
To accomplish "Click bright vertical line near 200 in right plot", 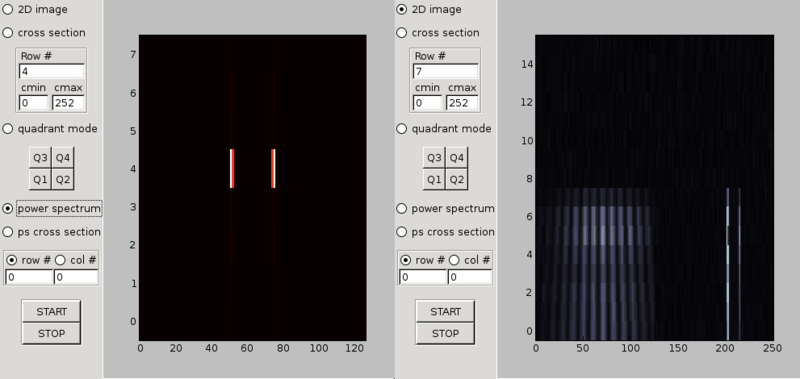I will (728, 264).
